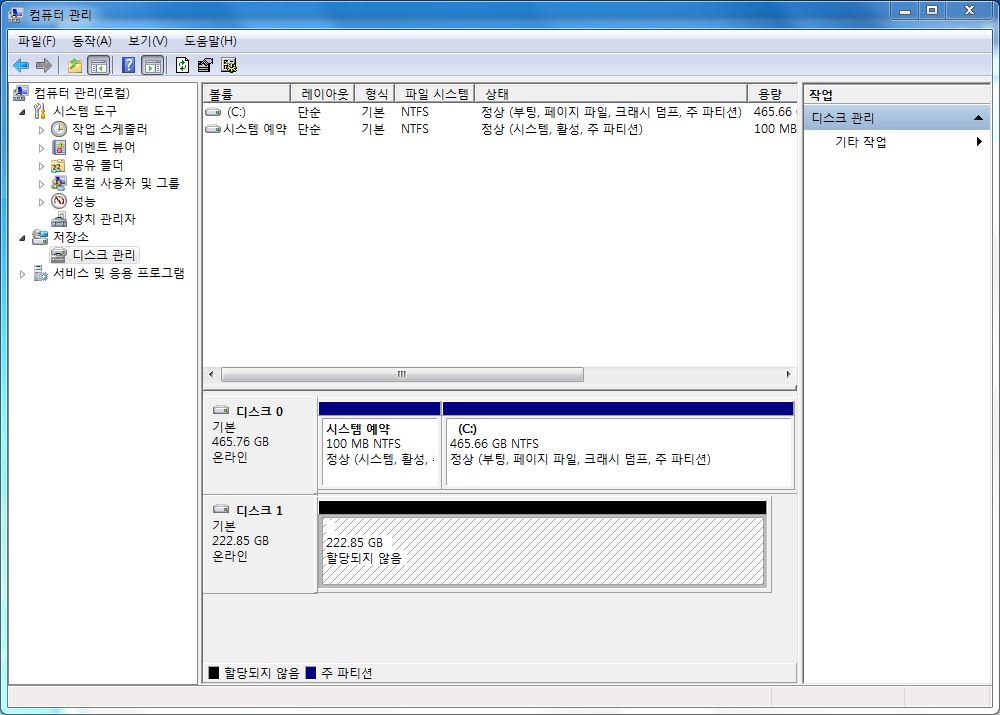The image size is (1000, 715).
Task: Click the Up one level folder icon
Action: point(75,65)
